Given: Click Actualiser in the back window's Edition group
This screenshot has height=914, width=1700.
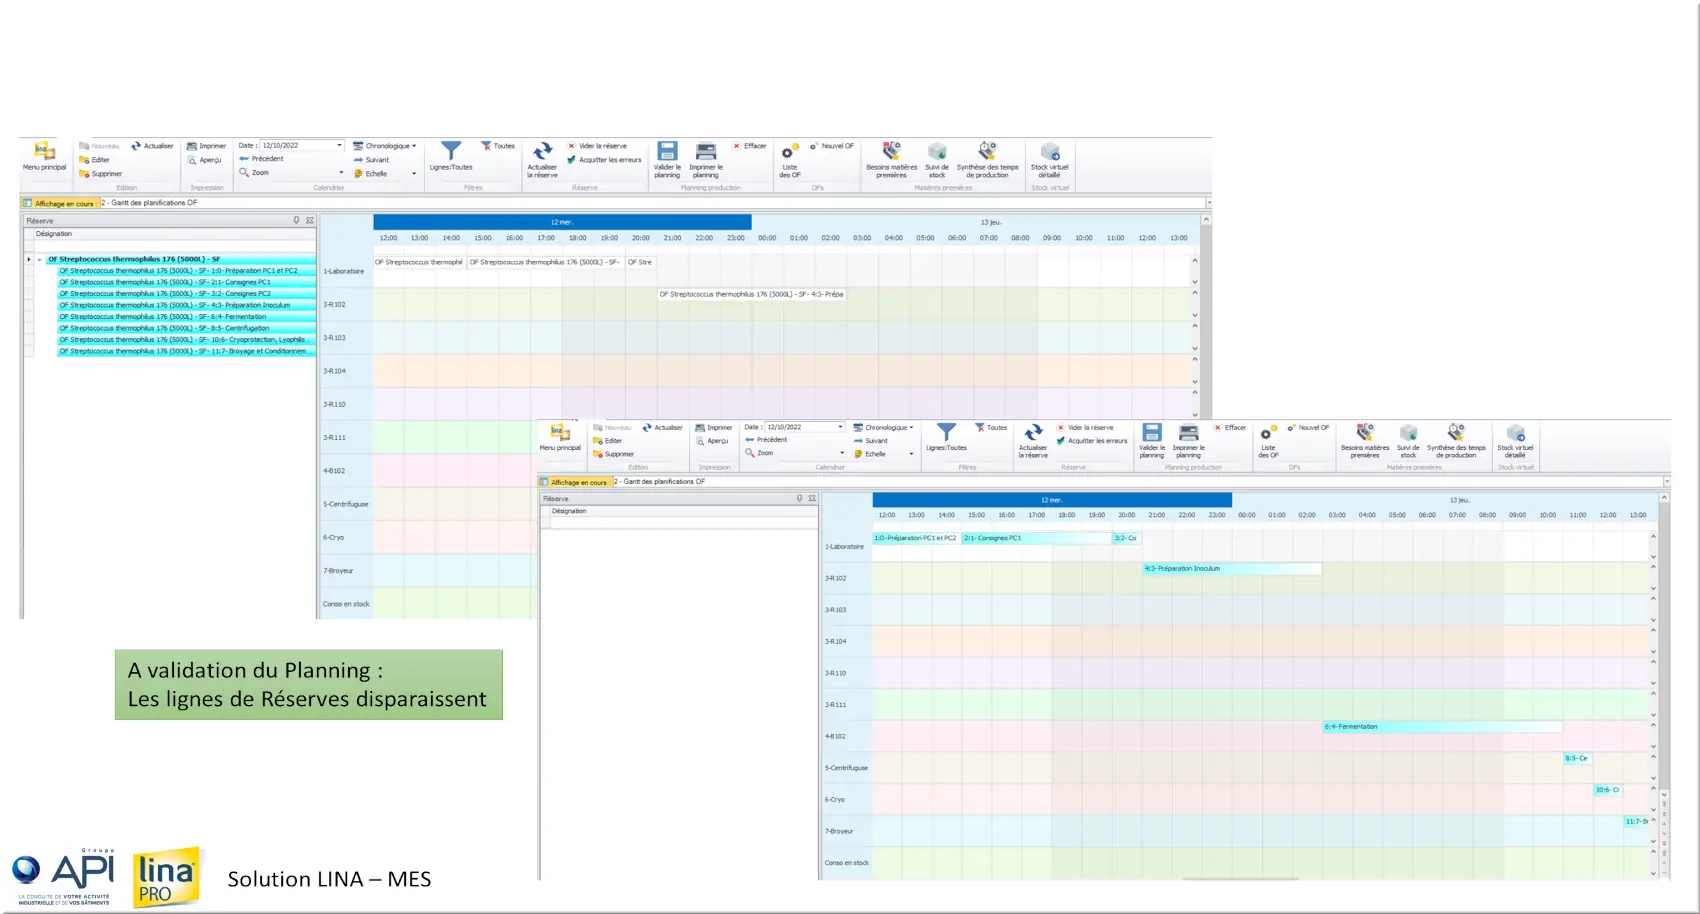Looking at the screenshot, I should coord(153,146).
